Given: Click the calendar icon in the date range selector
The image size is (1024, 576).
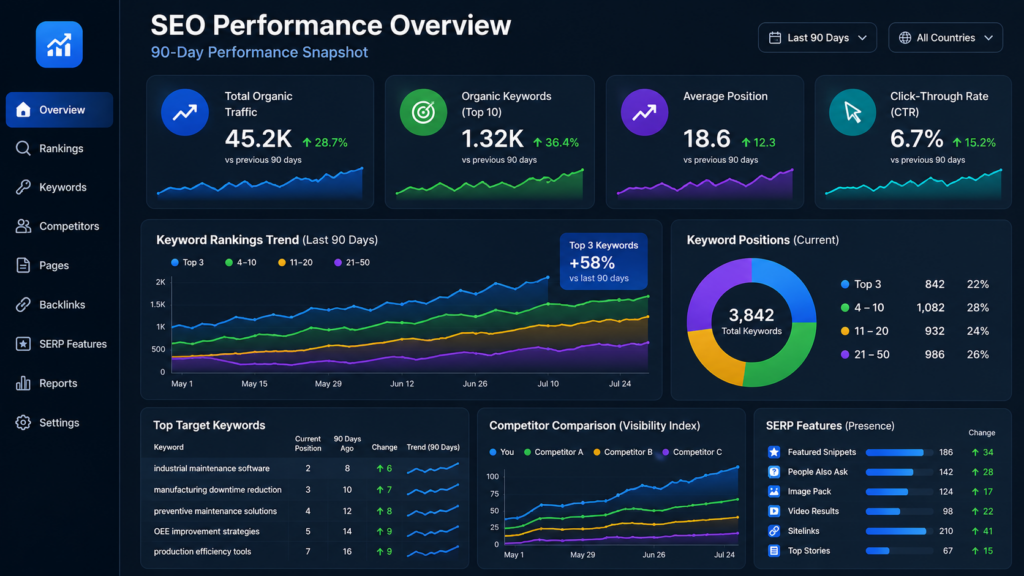Looking at the screenshot, I should [x=775, y=38].
